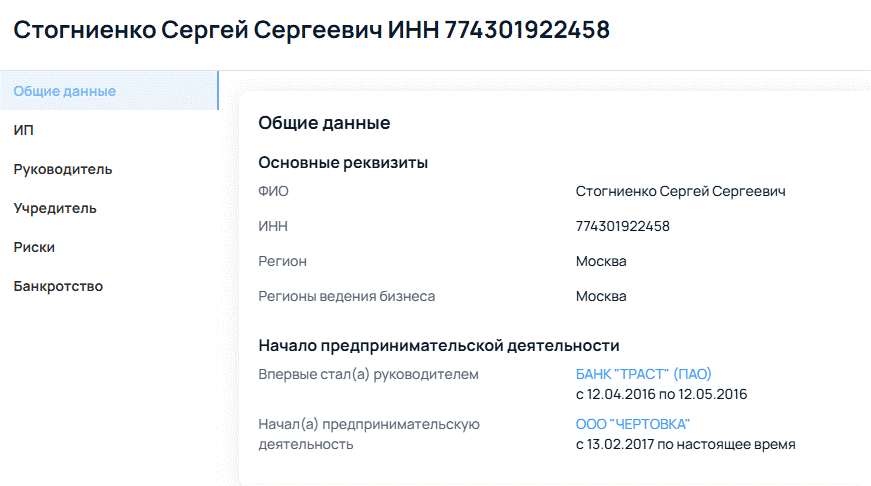The image size is (871, 486).
Task: Click the ФИО value Стогниенко Сергей Сергеевич
Action: [680, 191]
